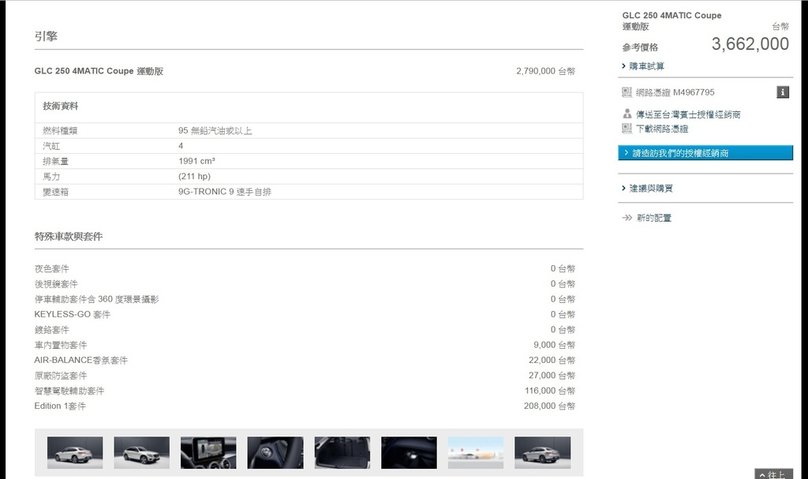The width and height of the screenshot is (808, 479).
Task: Click the 引擎 section heading
Action: (x=46, y=36)
